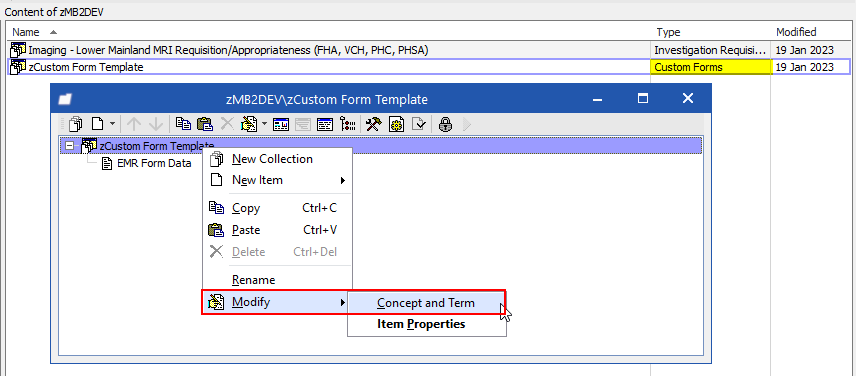This screenshot has height=376, width=856.
Task: Open the New Item context submenu
Action: click(277, 180)
